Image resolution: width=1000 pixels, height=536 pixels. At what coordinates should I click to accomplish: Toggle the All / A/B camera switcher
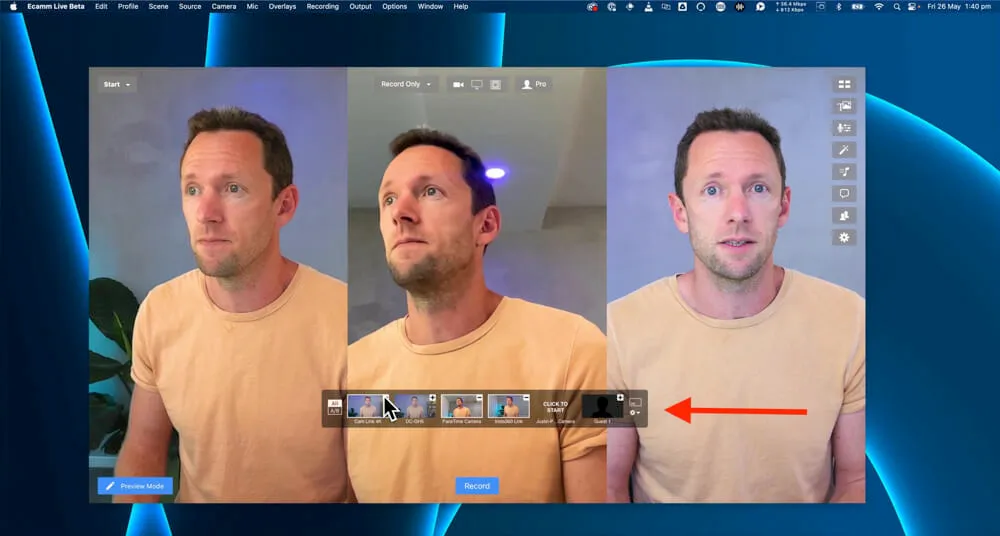point(335,407)
